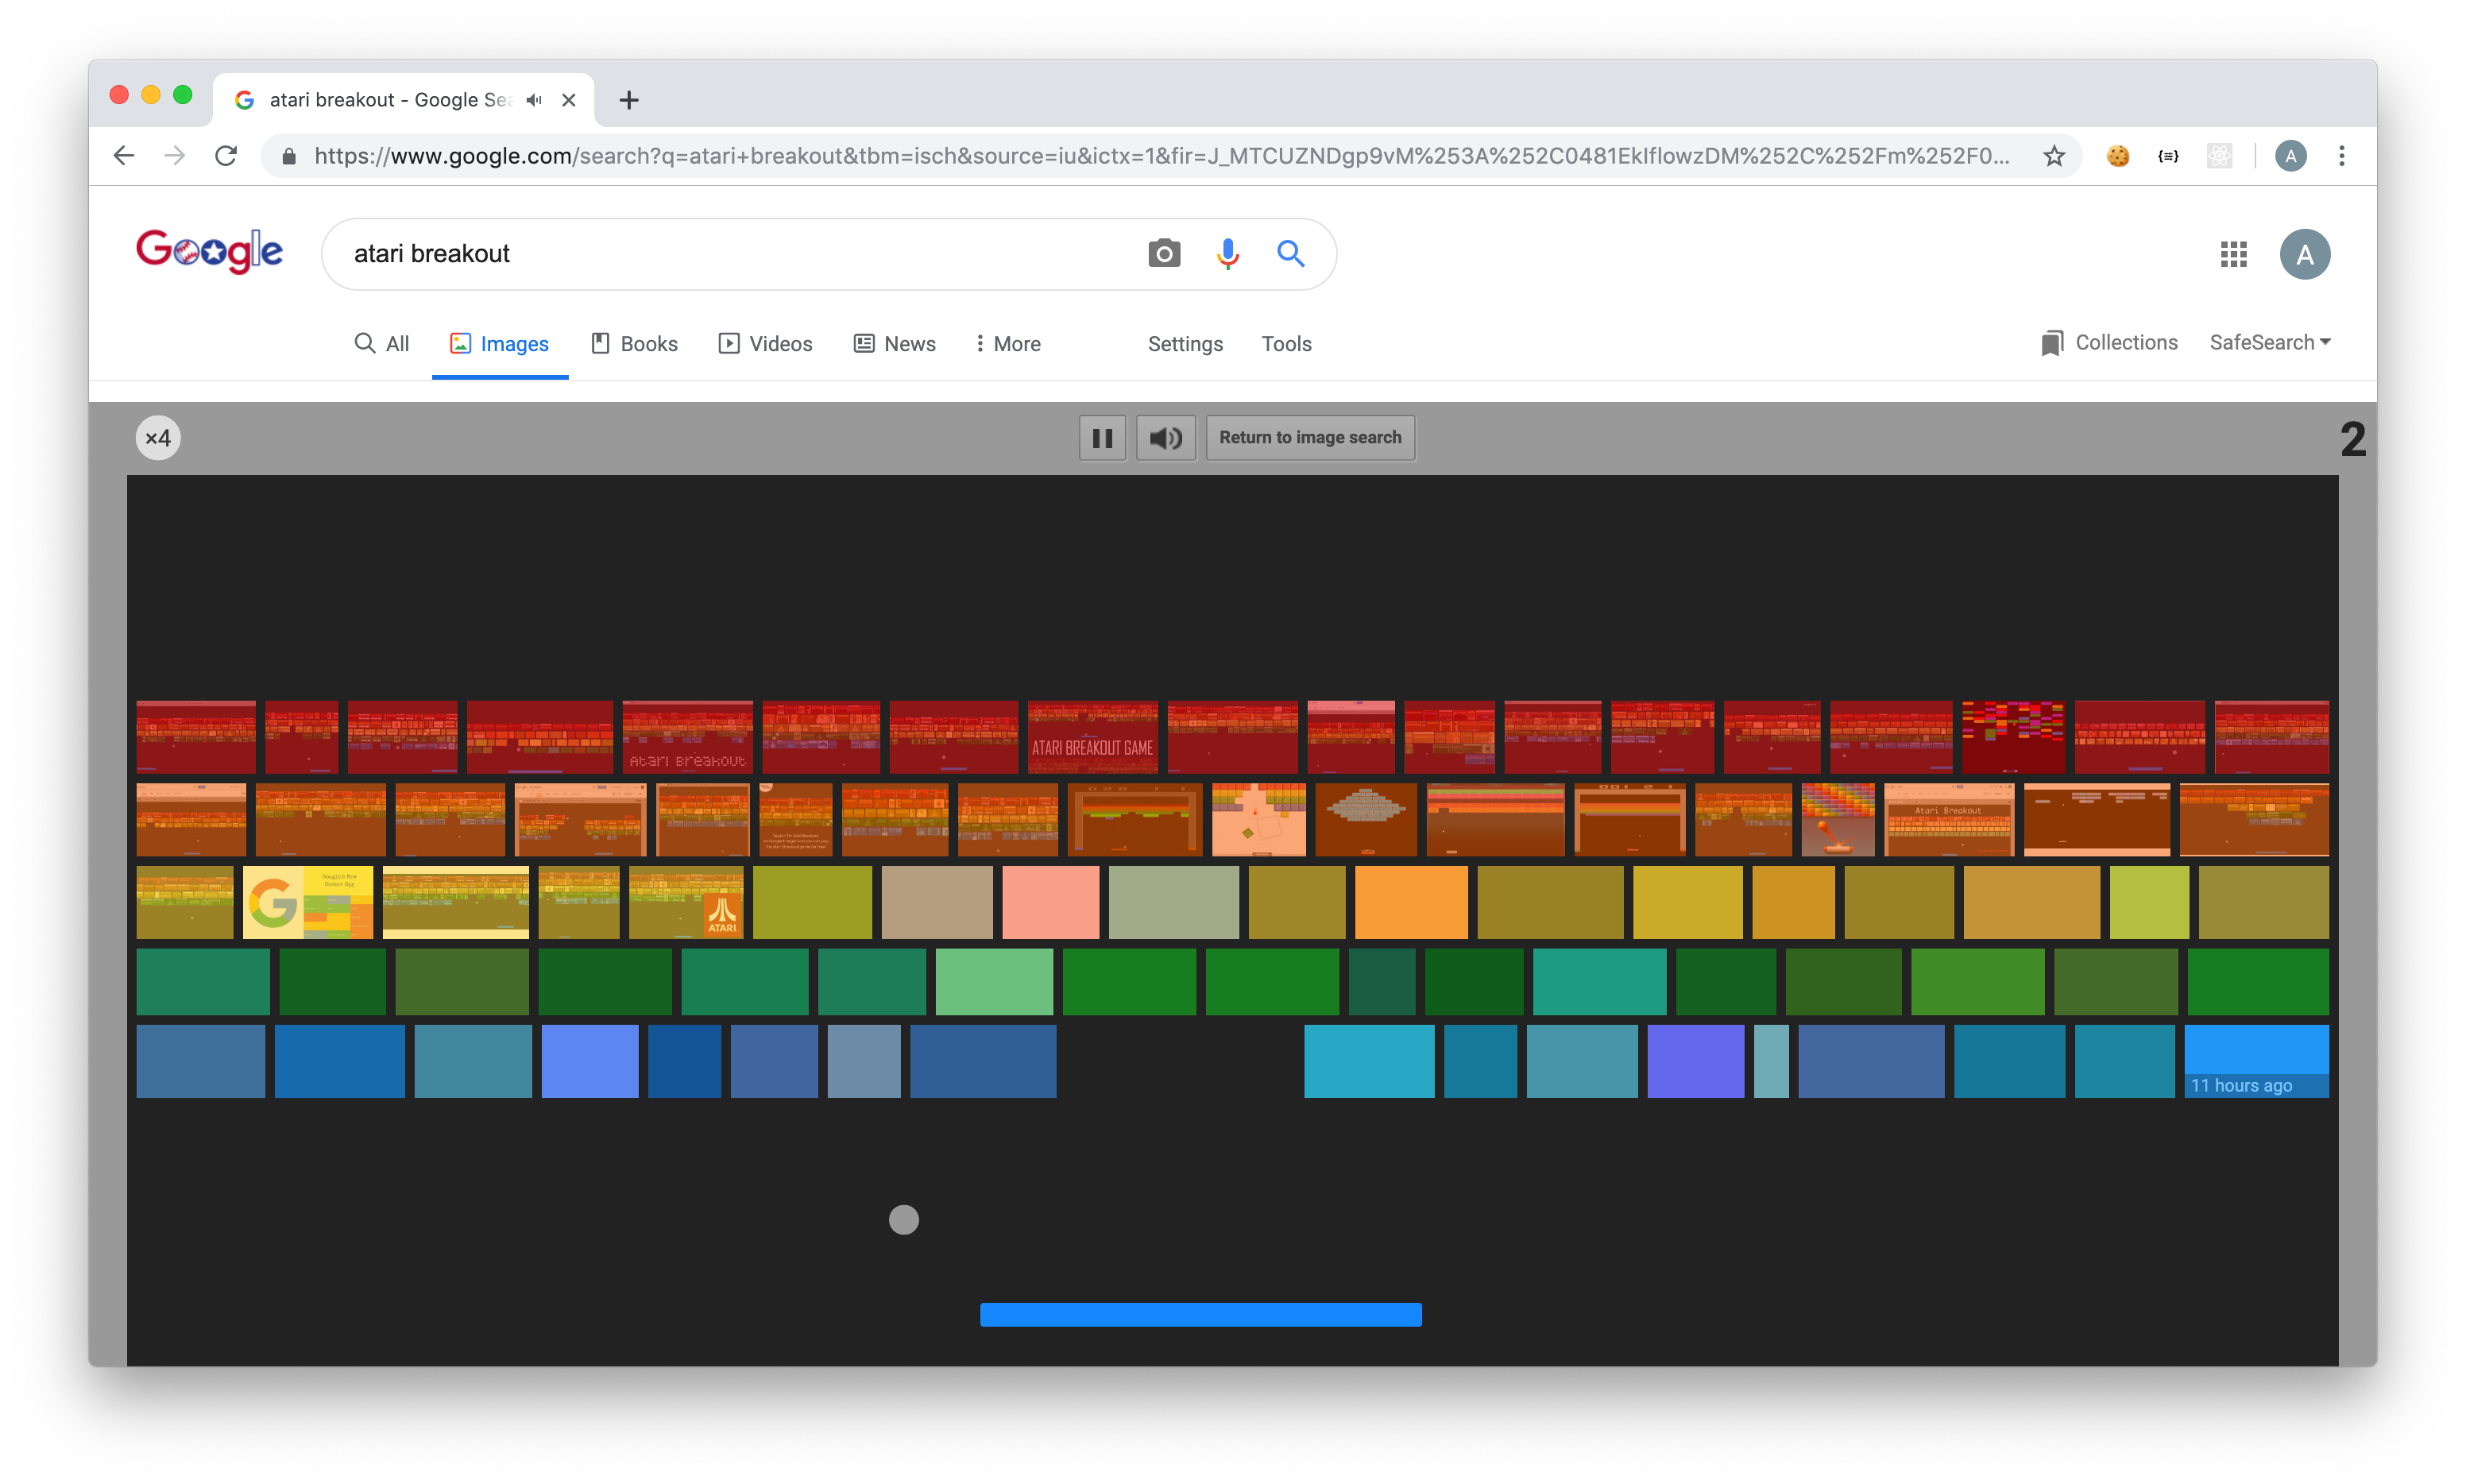Open Chrome's three-dot menu
The image size is (2466, 1484).
tap(2341, 156)
